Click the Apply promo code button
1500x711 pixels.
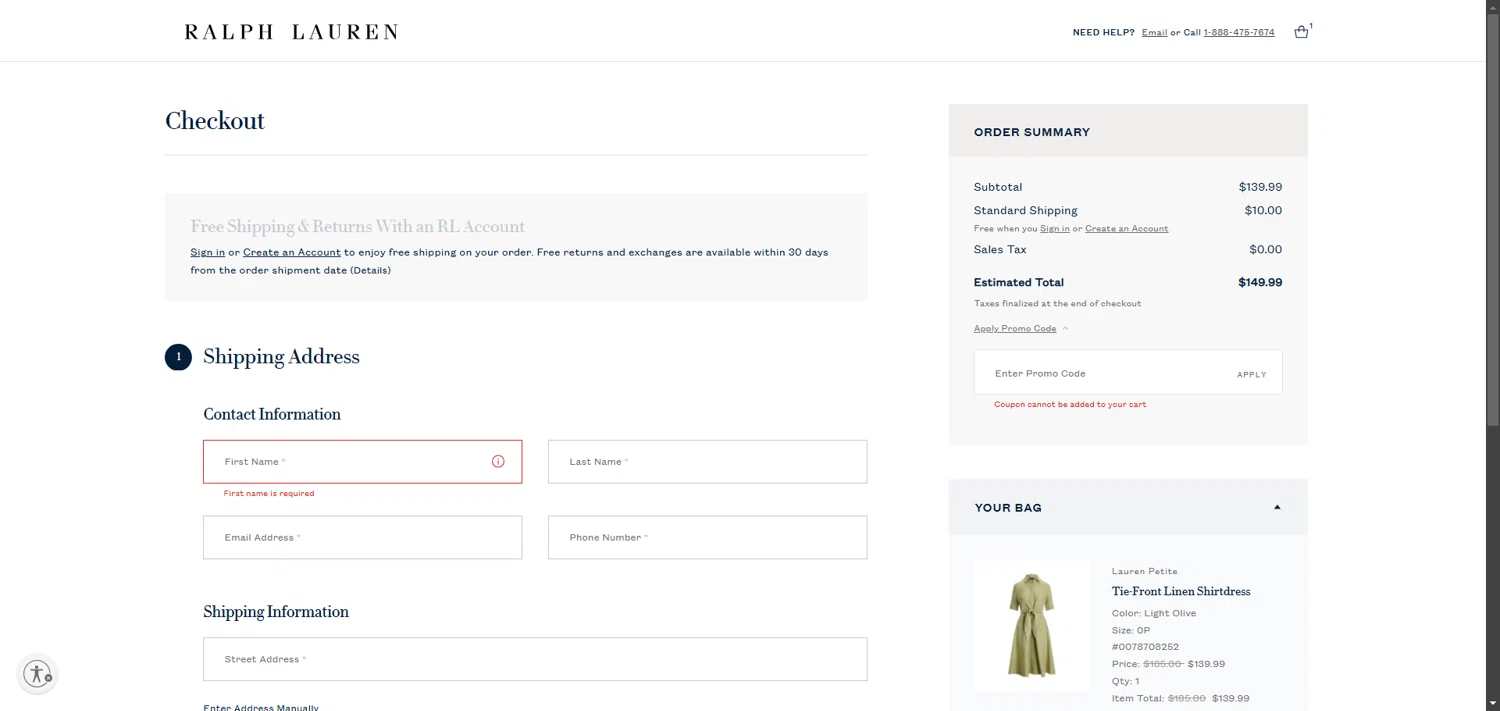[x=1251, y=374]
